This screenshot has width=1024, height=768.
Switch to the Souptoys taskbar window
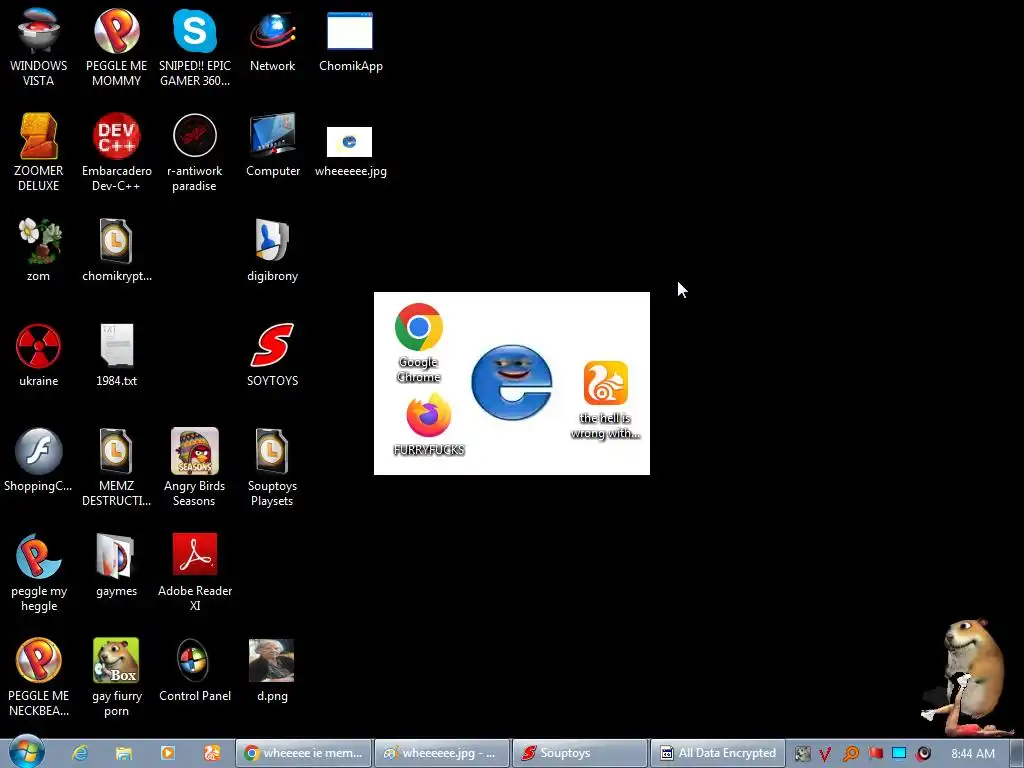[580, 753]
